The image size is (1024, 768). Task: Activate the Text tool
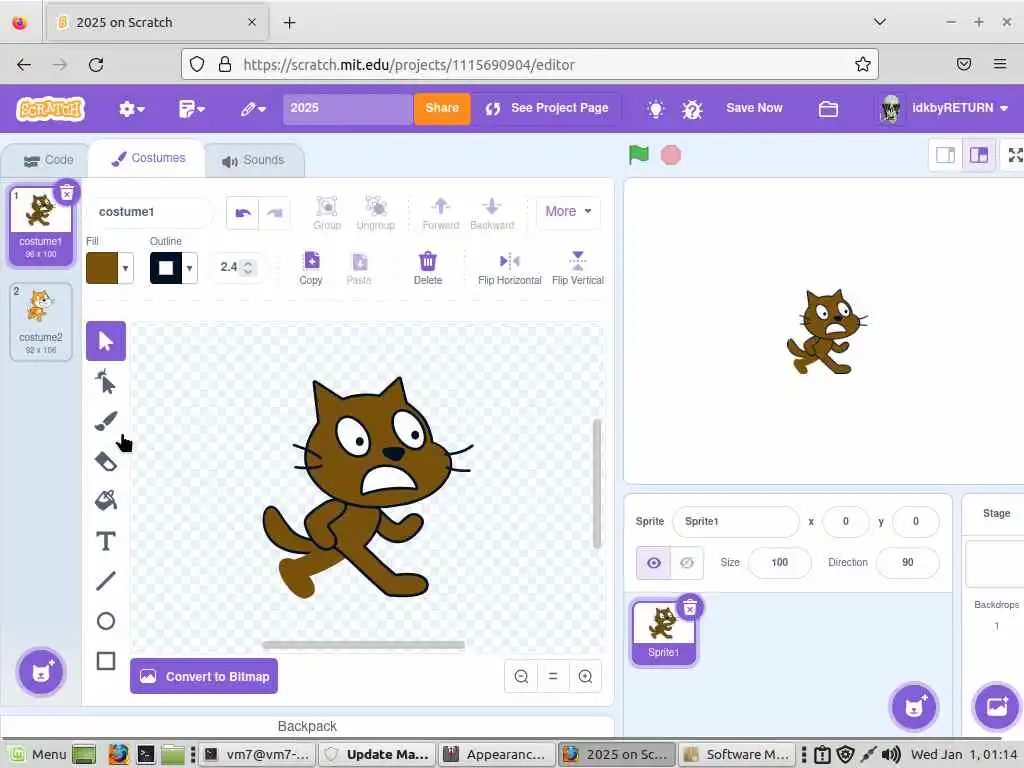coord(106,541)
